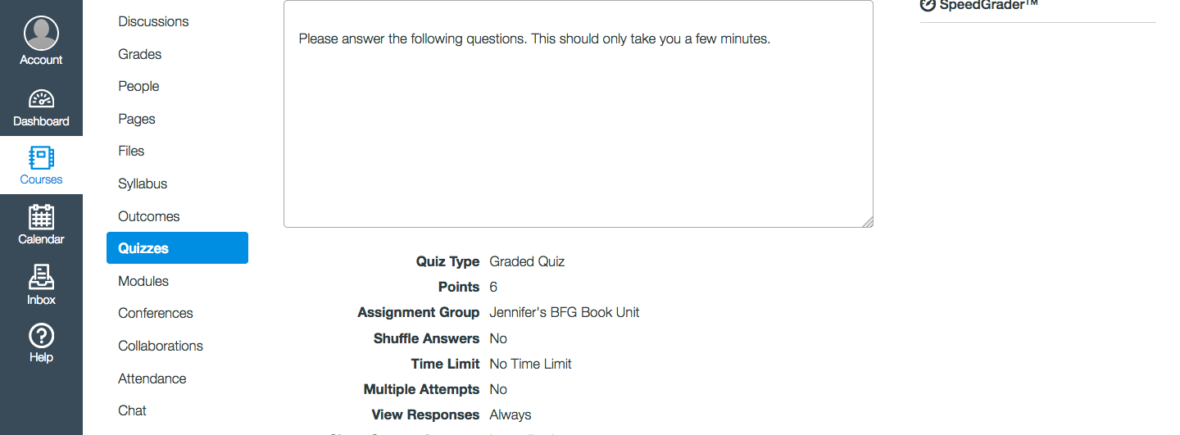This screenshot has height=435, width=1180.
Task: Open the Account avatar icon
Action: [x=41, y=33]
